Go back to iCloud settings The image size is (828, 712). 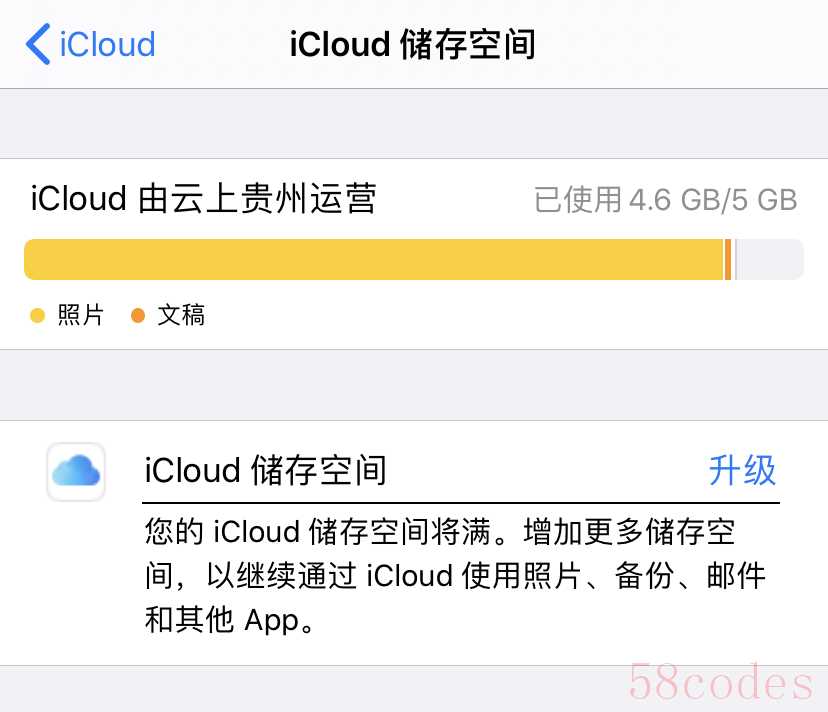[90, 44]
